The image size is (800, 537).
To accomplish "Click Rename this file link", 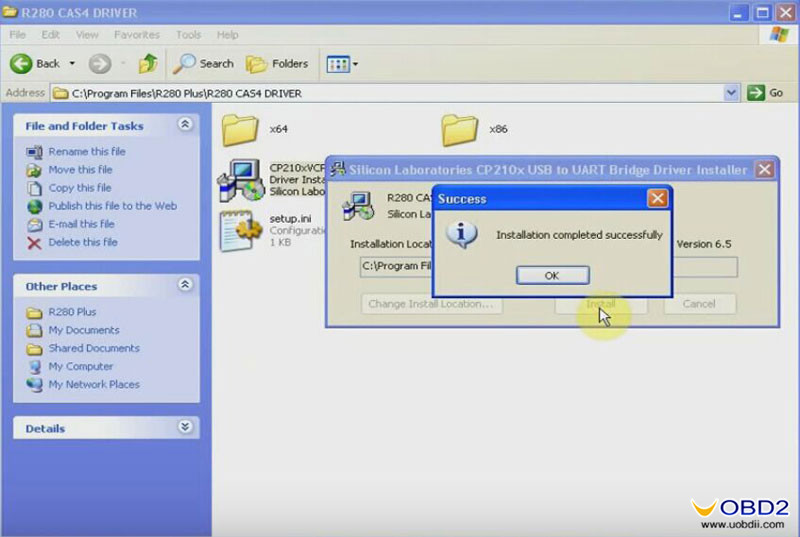I will 87,151.
